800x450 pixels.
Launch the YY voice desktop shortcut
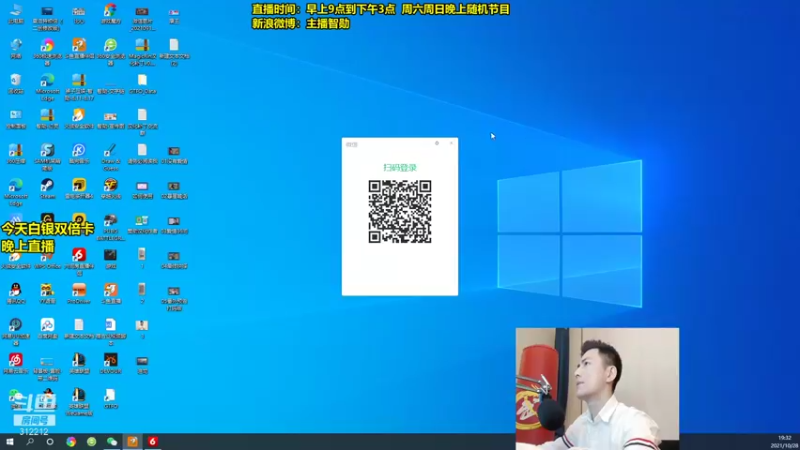point(47,293)
